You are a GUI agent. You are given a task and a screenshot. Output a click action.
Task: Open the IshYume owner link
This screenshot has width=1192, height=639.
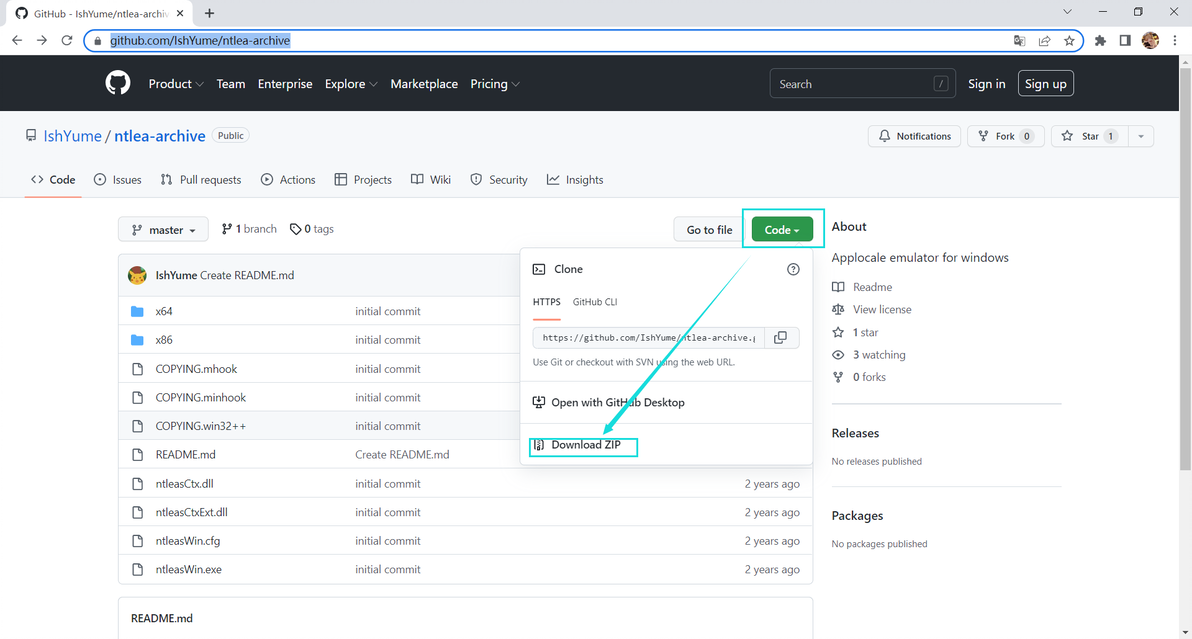72,136
